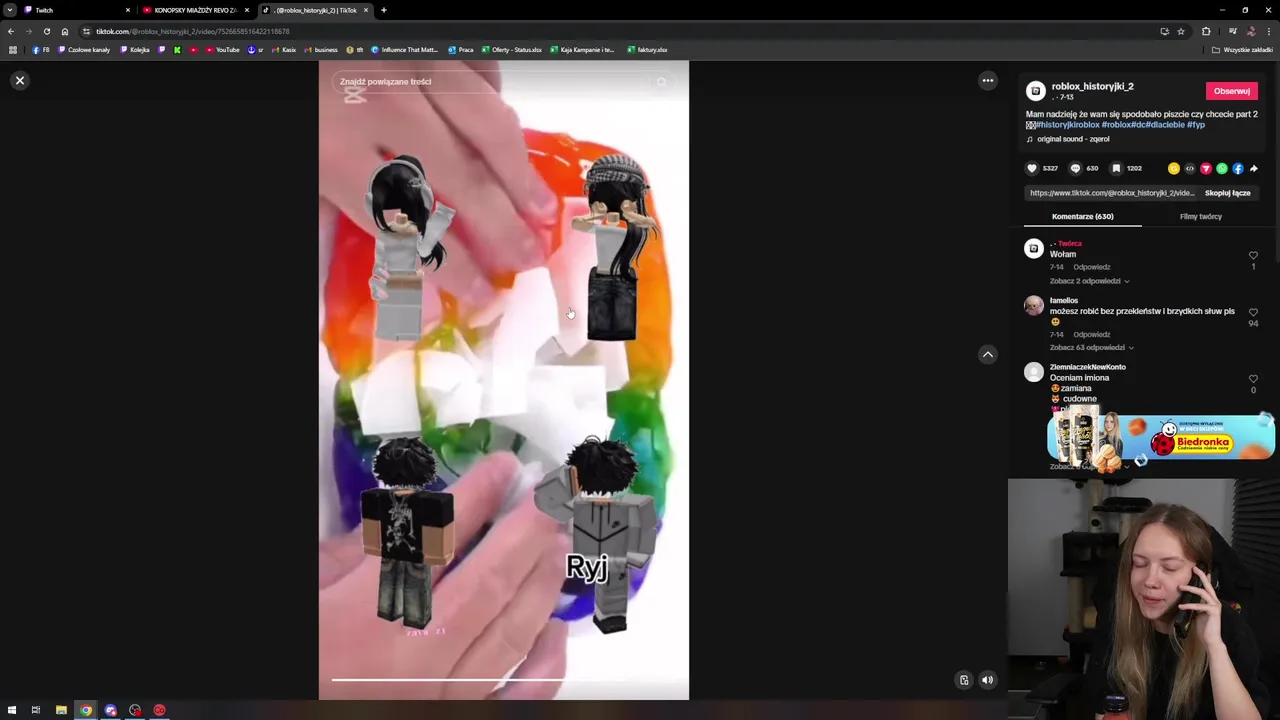The height and width of the screenshot is (720, 1280).
Task: Copy link with Skopiuj łącze
Action: (x=1227, y=193)
